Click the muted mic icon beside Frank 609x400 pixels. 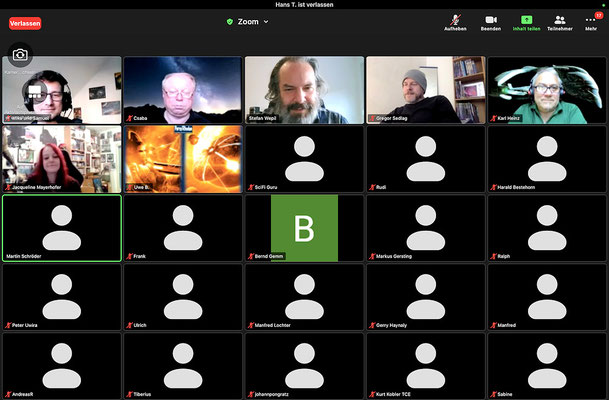129,256
